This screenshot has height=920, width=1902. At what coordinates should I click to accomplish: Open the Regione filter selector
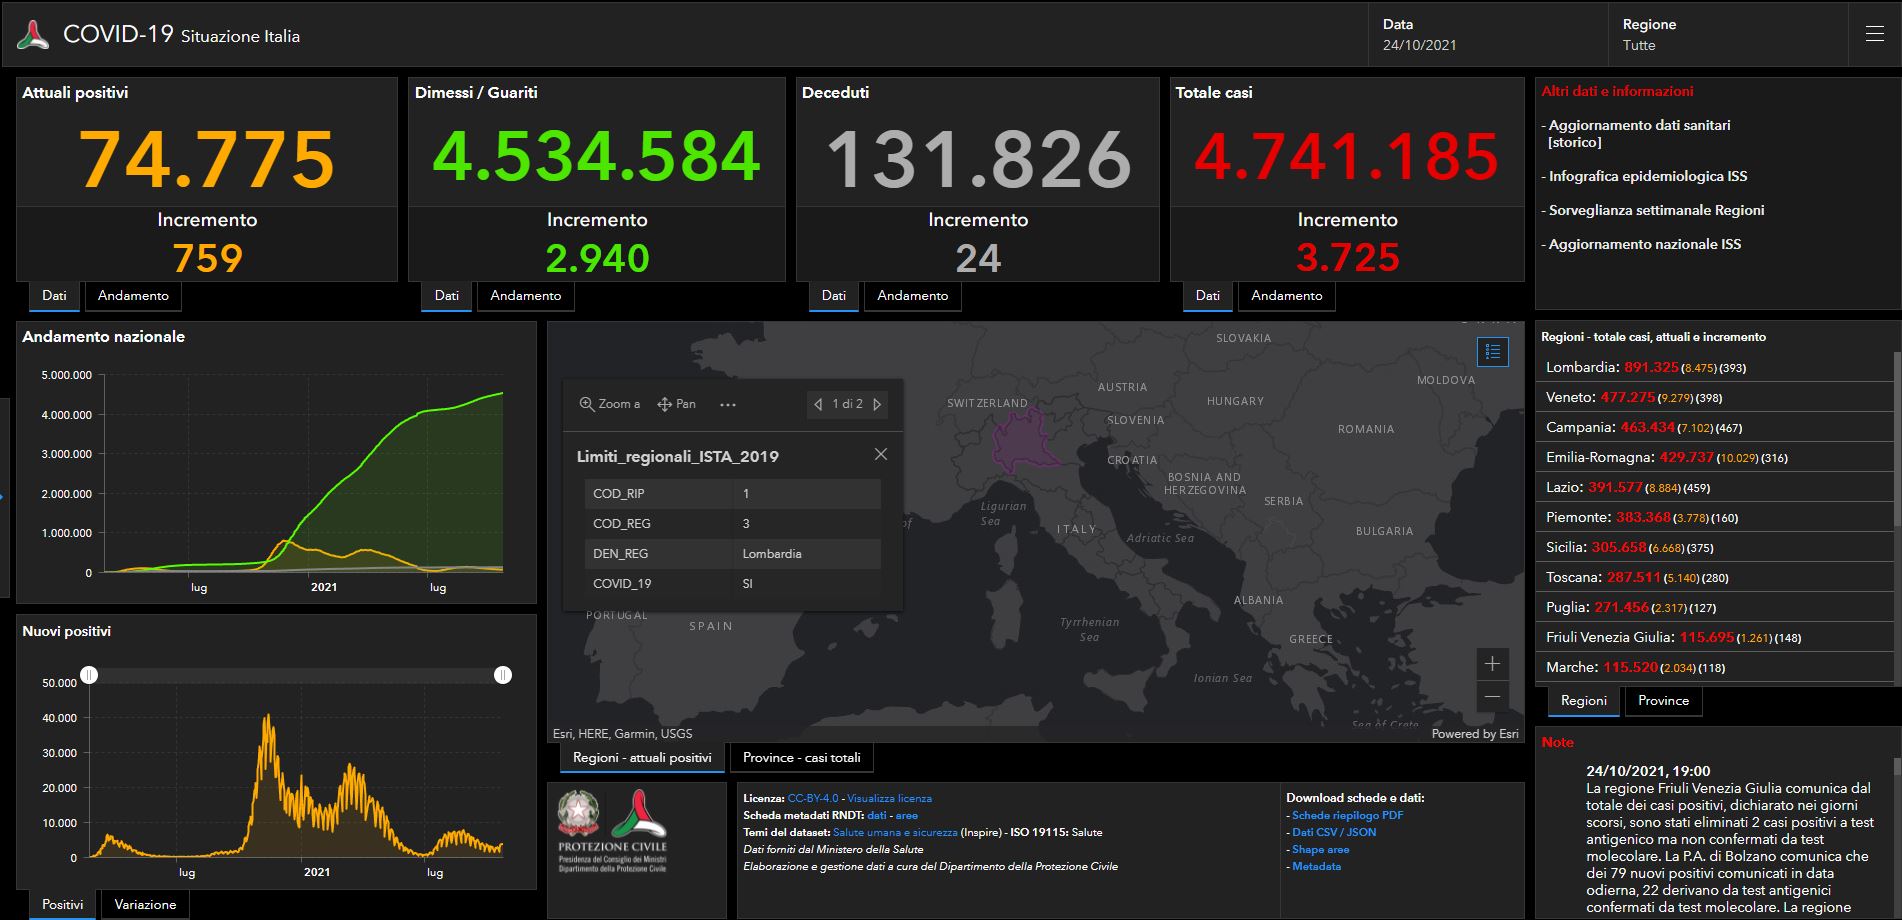point(1730,35)
